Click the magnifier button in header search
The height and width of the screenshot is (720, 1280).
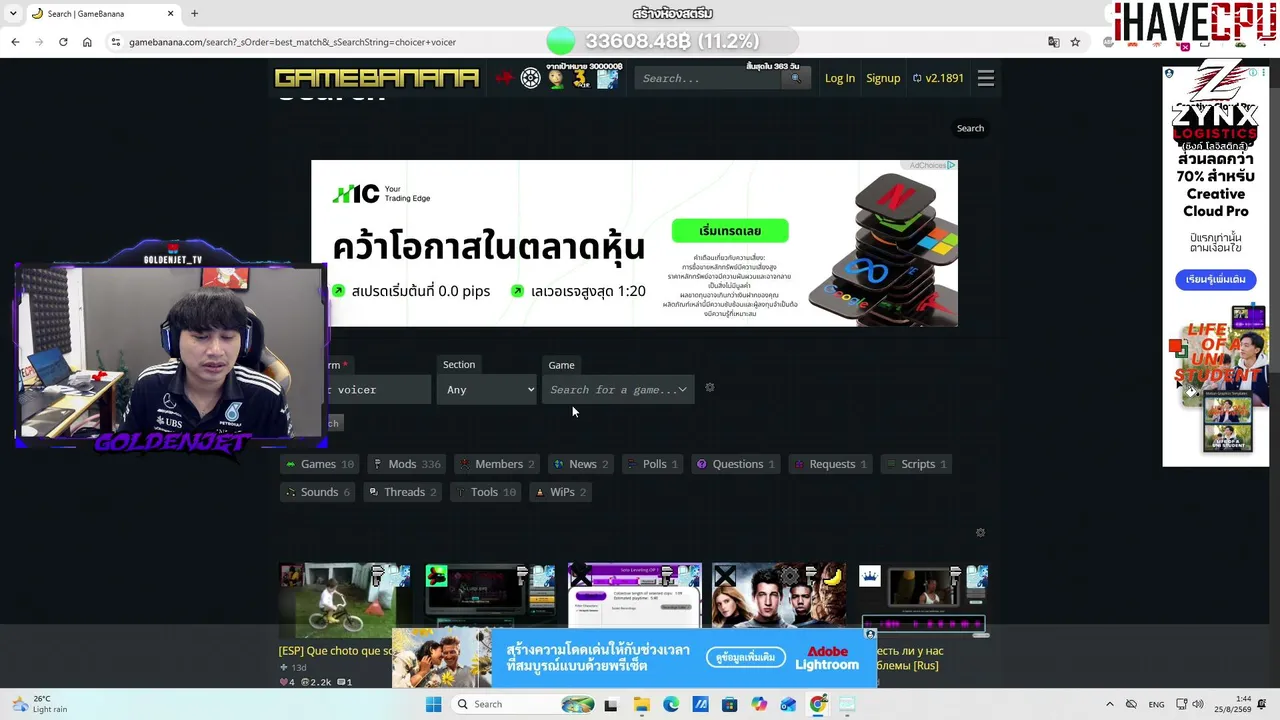click(796, 78)
